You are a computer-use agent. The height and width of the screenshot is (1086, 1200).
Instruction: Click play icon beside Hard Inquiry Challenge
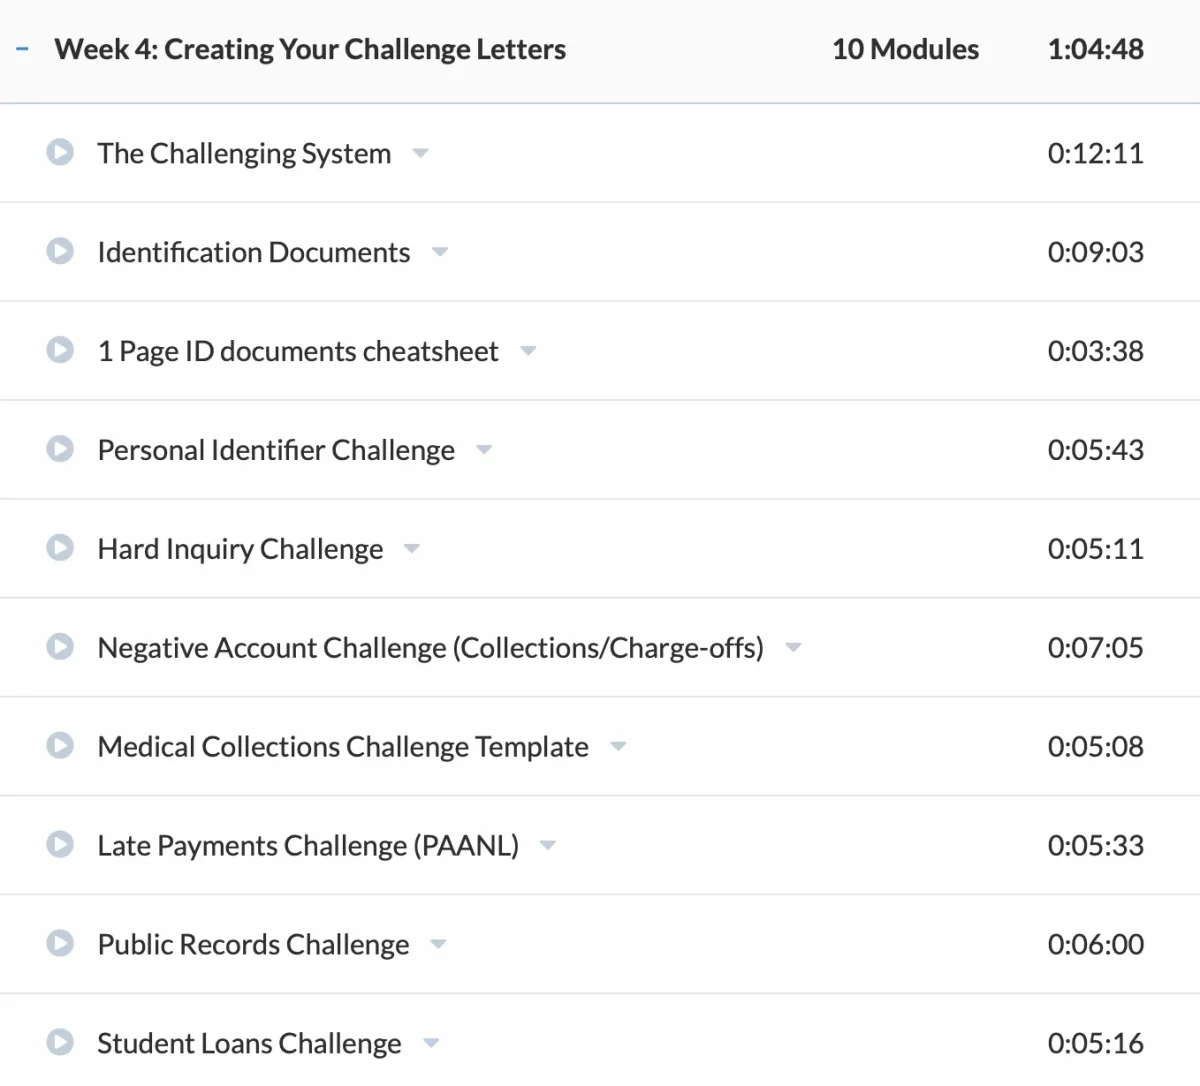point(60,548)
